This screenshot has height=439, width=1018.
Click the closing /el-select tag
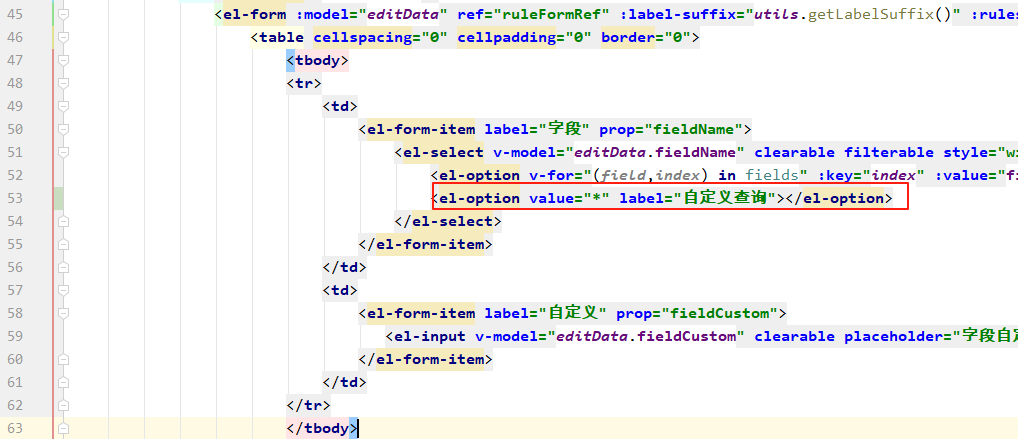[x=447, y=222]
